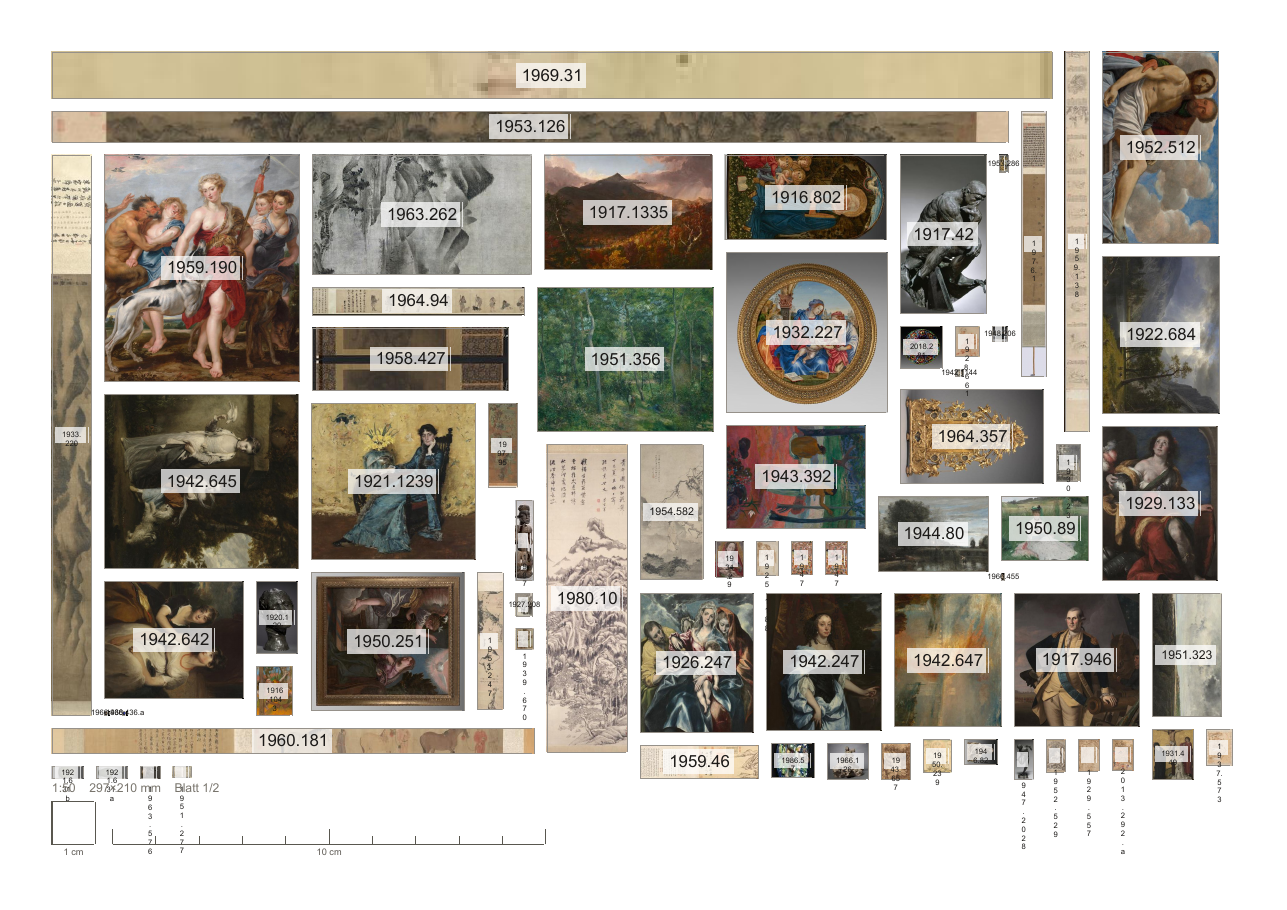Select the ink landscape labeled 1963.262

pos(422,214)
